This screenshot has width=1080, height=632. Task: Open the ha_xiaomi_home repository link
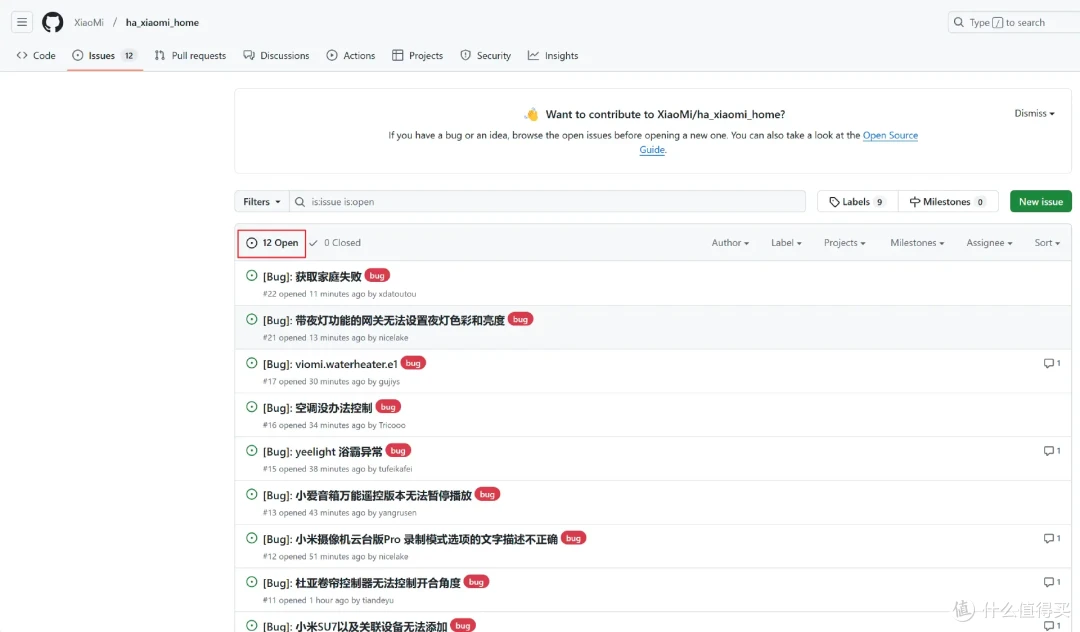pos(162,22)
